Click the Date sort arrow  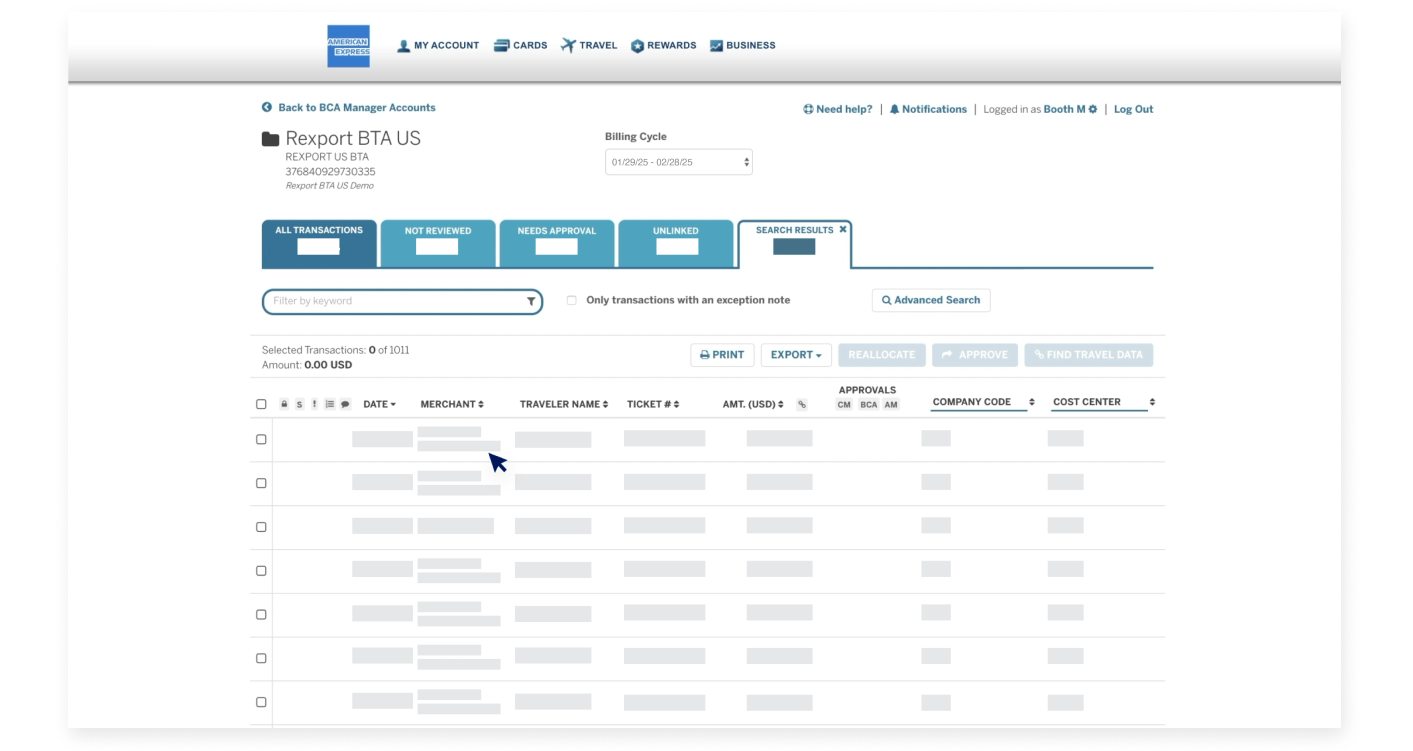pos(394,403)
